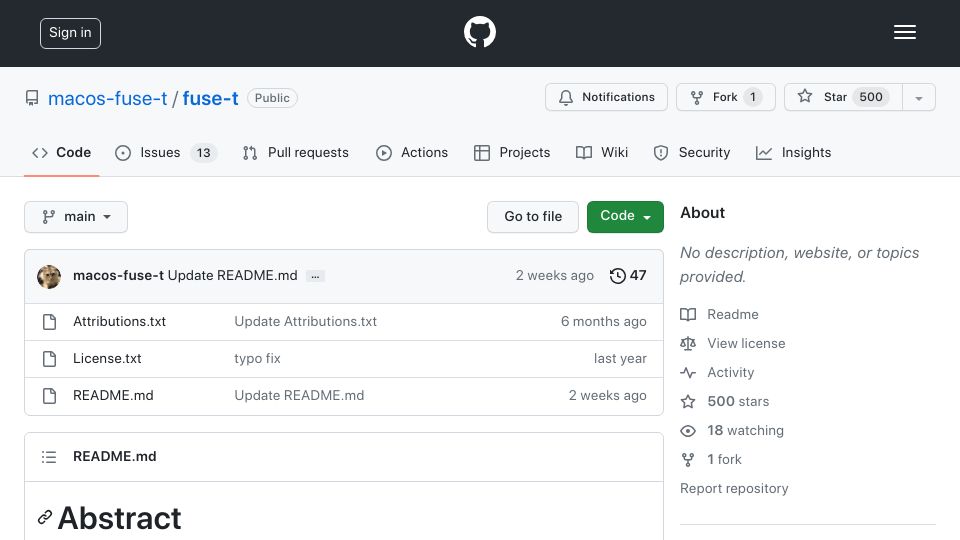Viewport: 960px width, 540px height.
Task: Open the Update Attributions.txt commit message
Action: [306, 321]
